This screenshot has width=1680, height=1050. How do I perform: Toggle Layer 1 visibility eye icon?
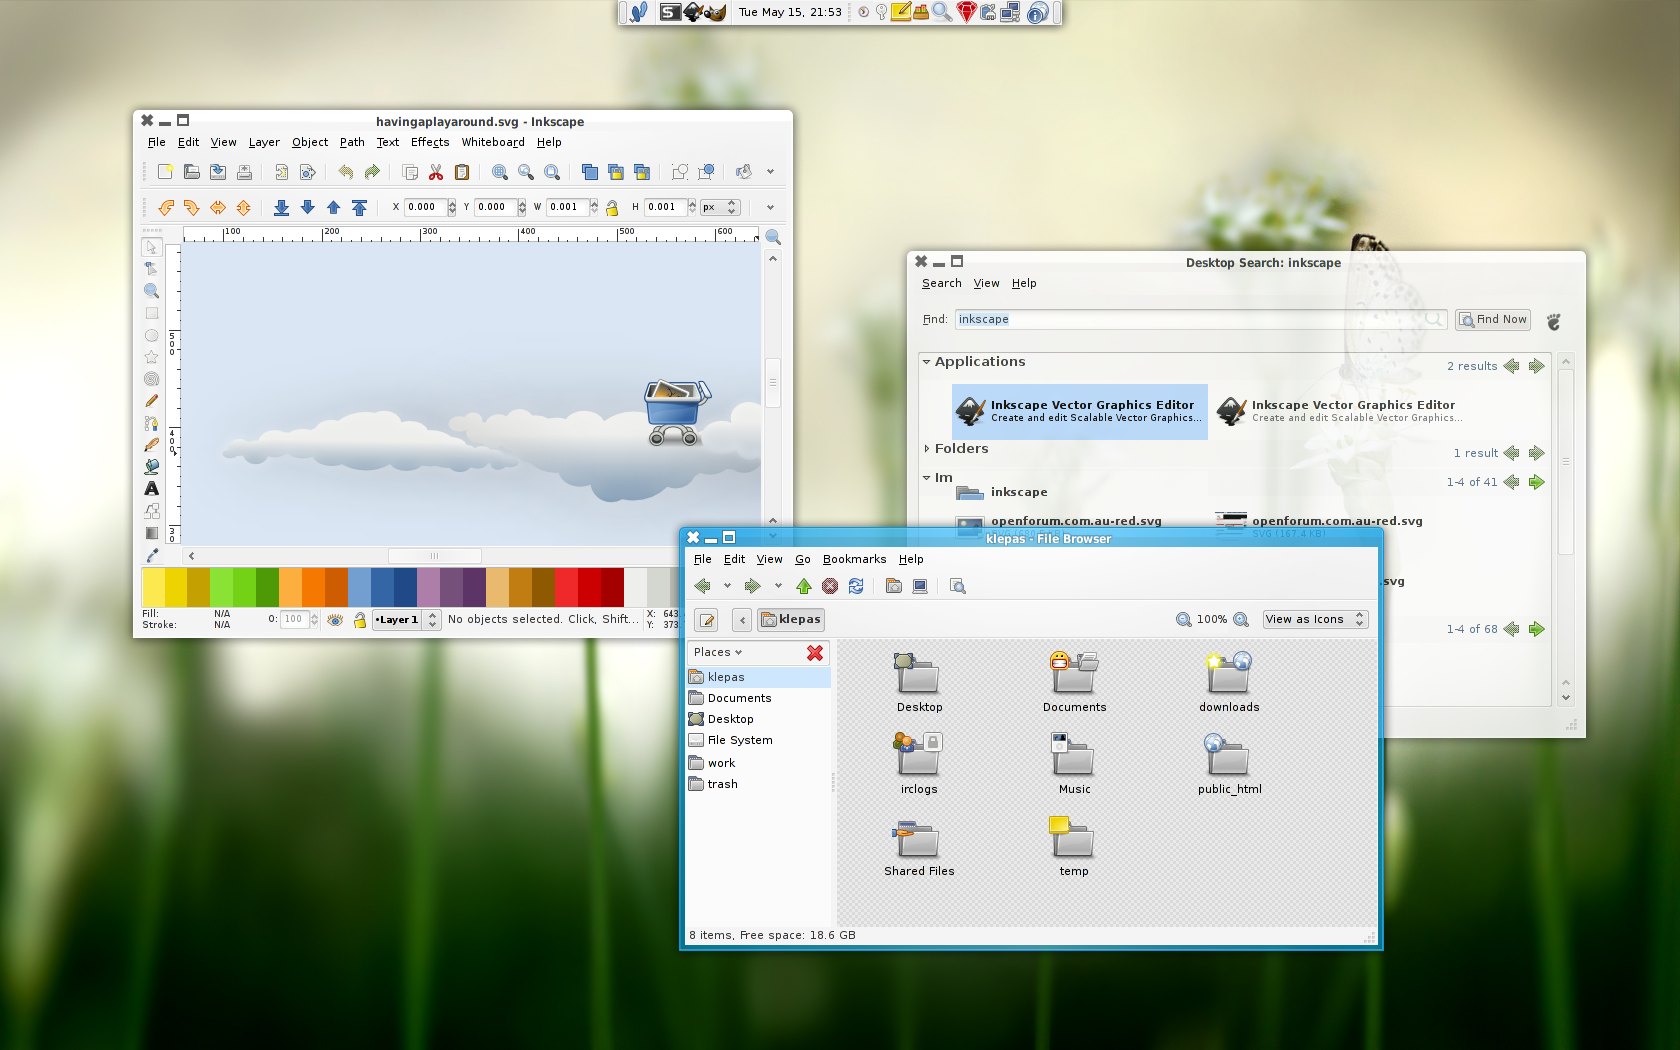point(335,620)
